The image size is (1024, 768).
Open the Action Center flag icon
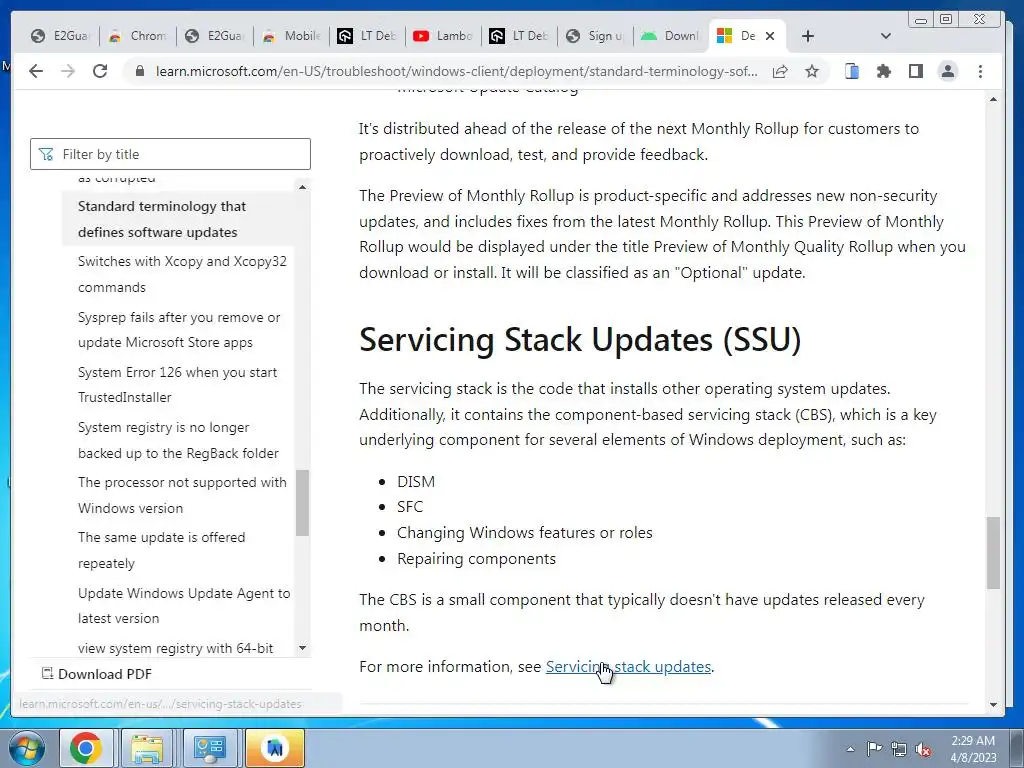point(874,749)
